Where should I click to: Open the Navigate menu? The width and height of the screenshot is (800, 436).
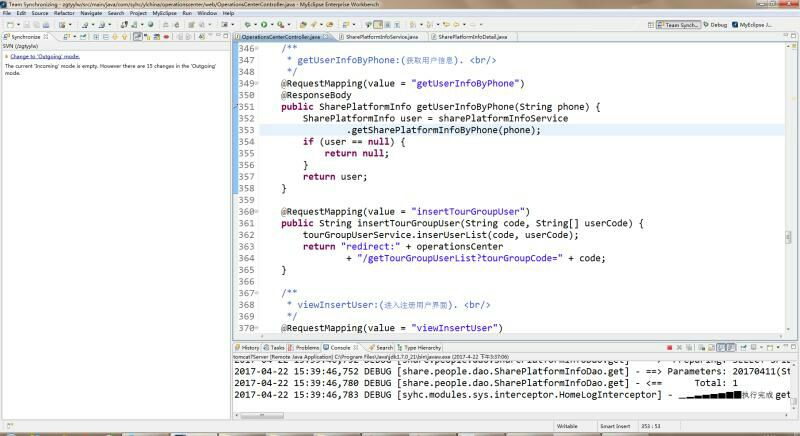point(91,13)
